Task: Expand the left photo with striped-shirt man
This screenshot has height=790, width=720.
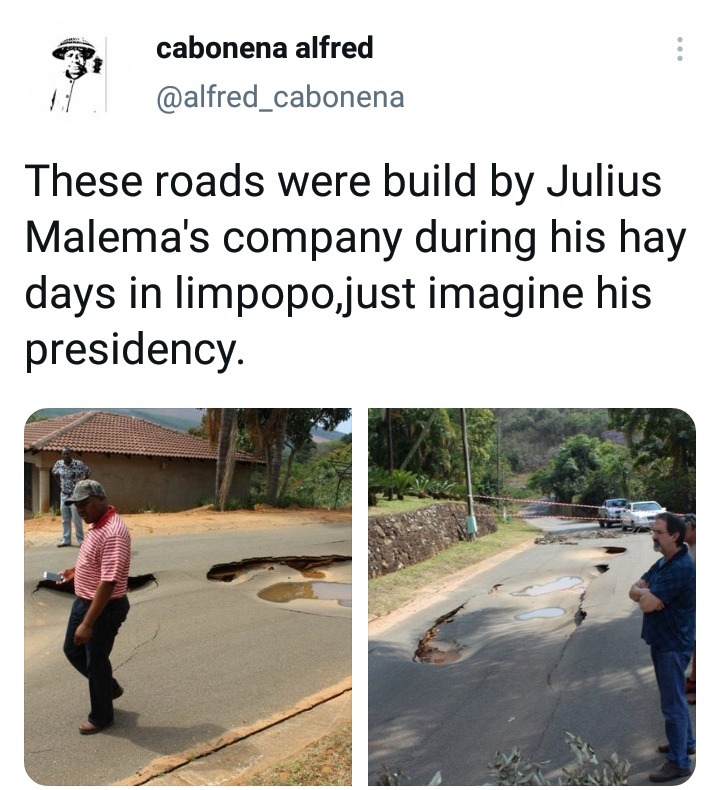Action: coord(188,597)
